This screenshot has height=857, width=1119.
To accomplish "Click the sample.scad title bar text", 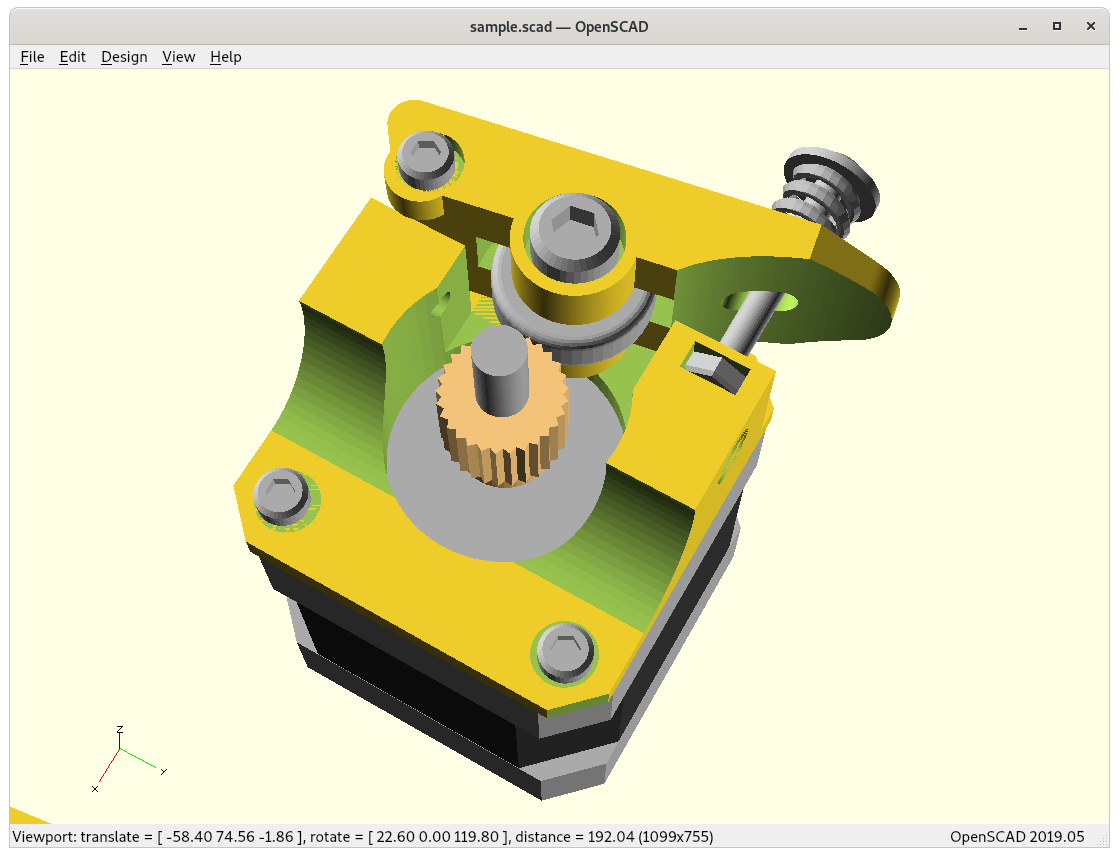I will click(559, 27).
